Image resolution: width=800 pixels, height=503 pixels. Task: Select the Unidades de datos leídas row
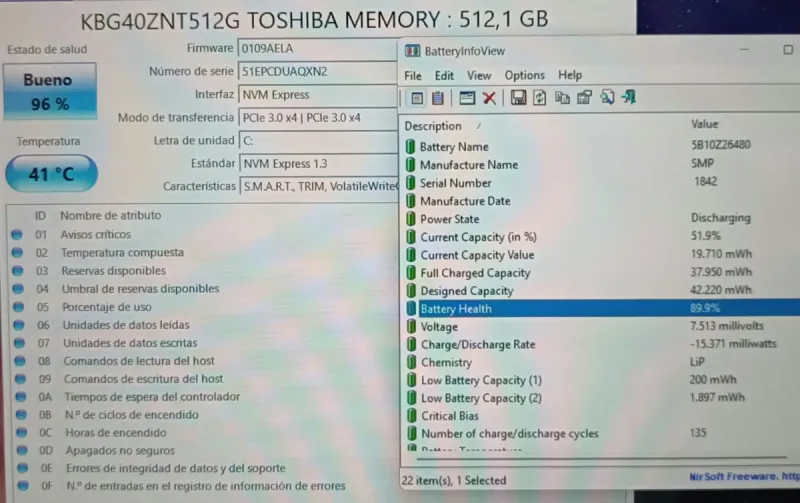point(203,325)
